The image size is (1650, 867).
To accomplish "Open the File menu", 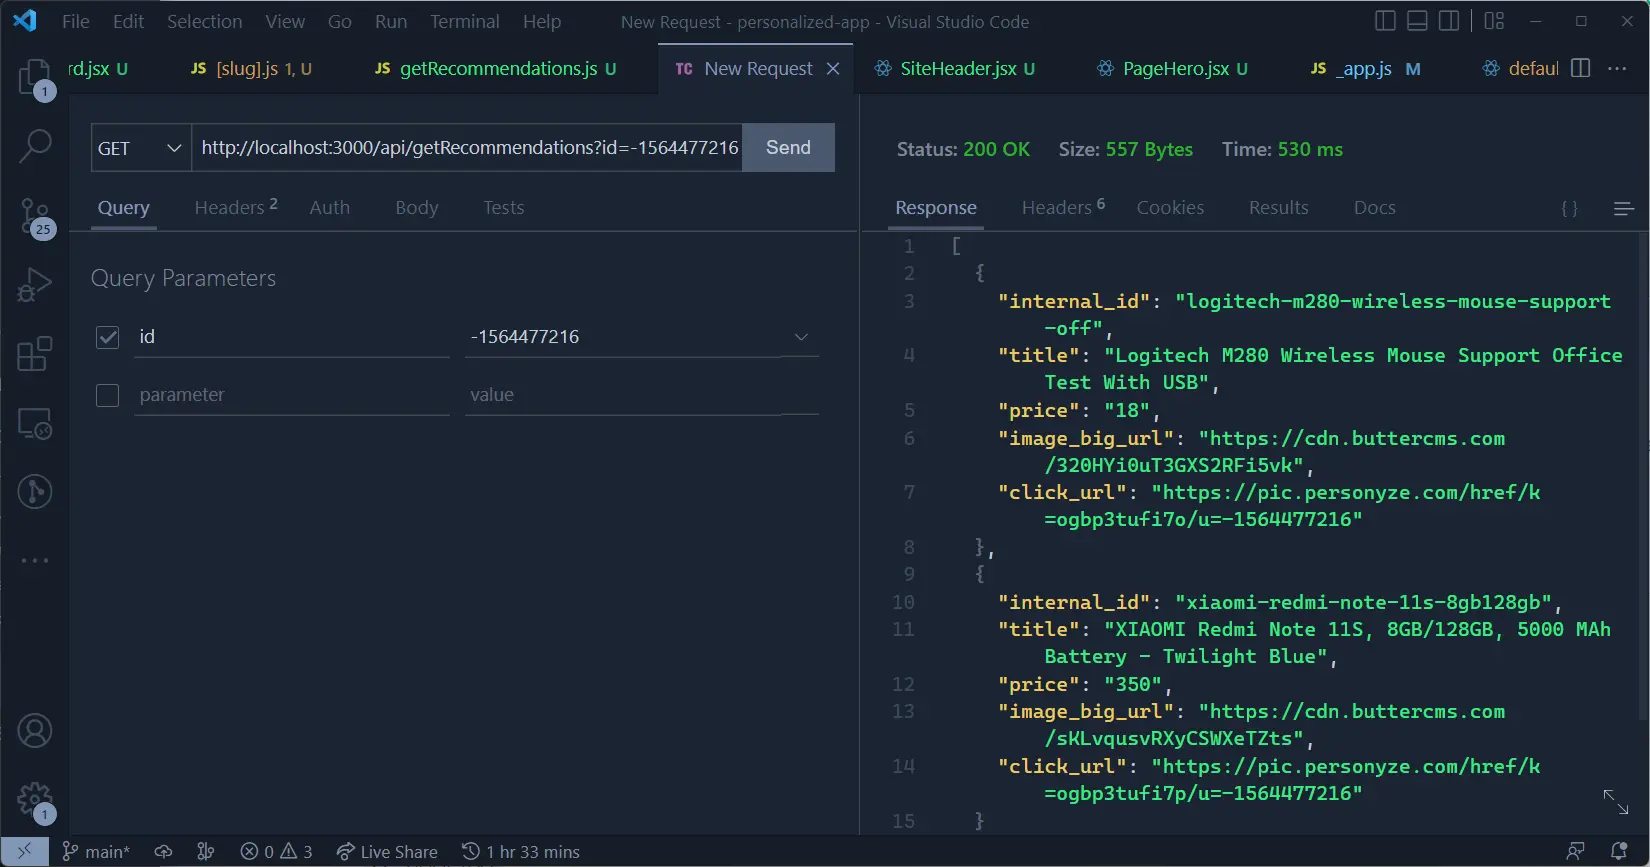I will 76,21.
